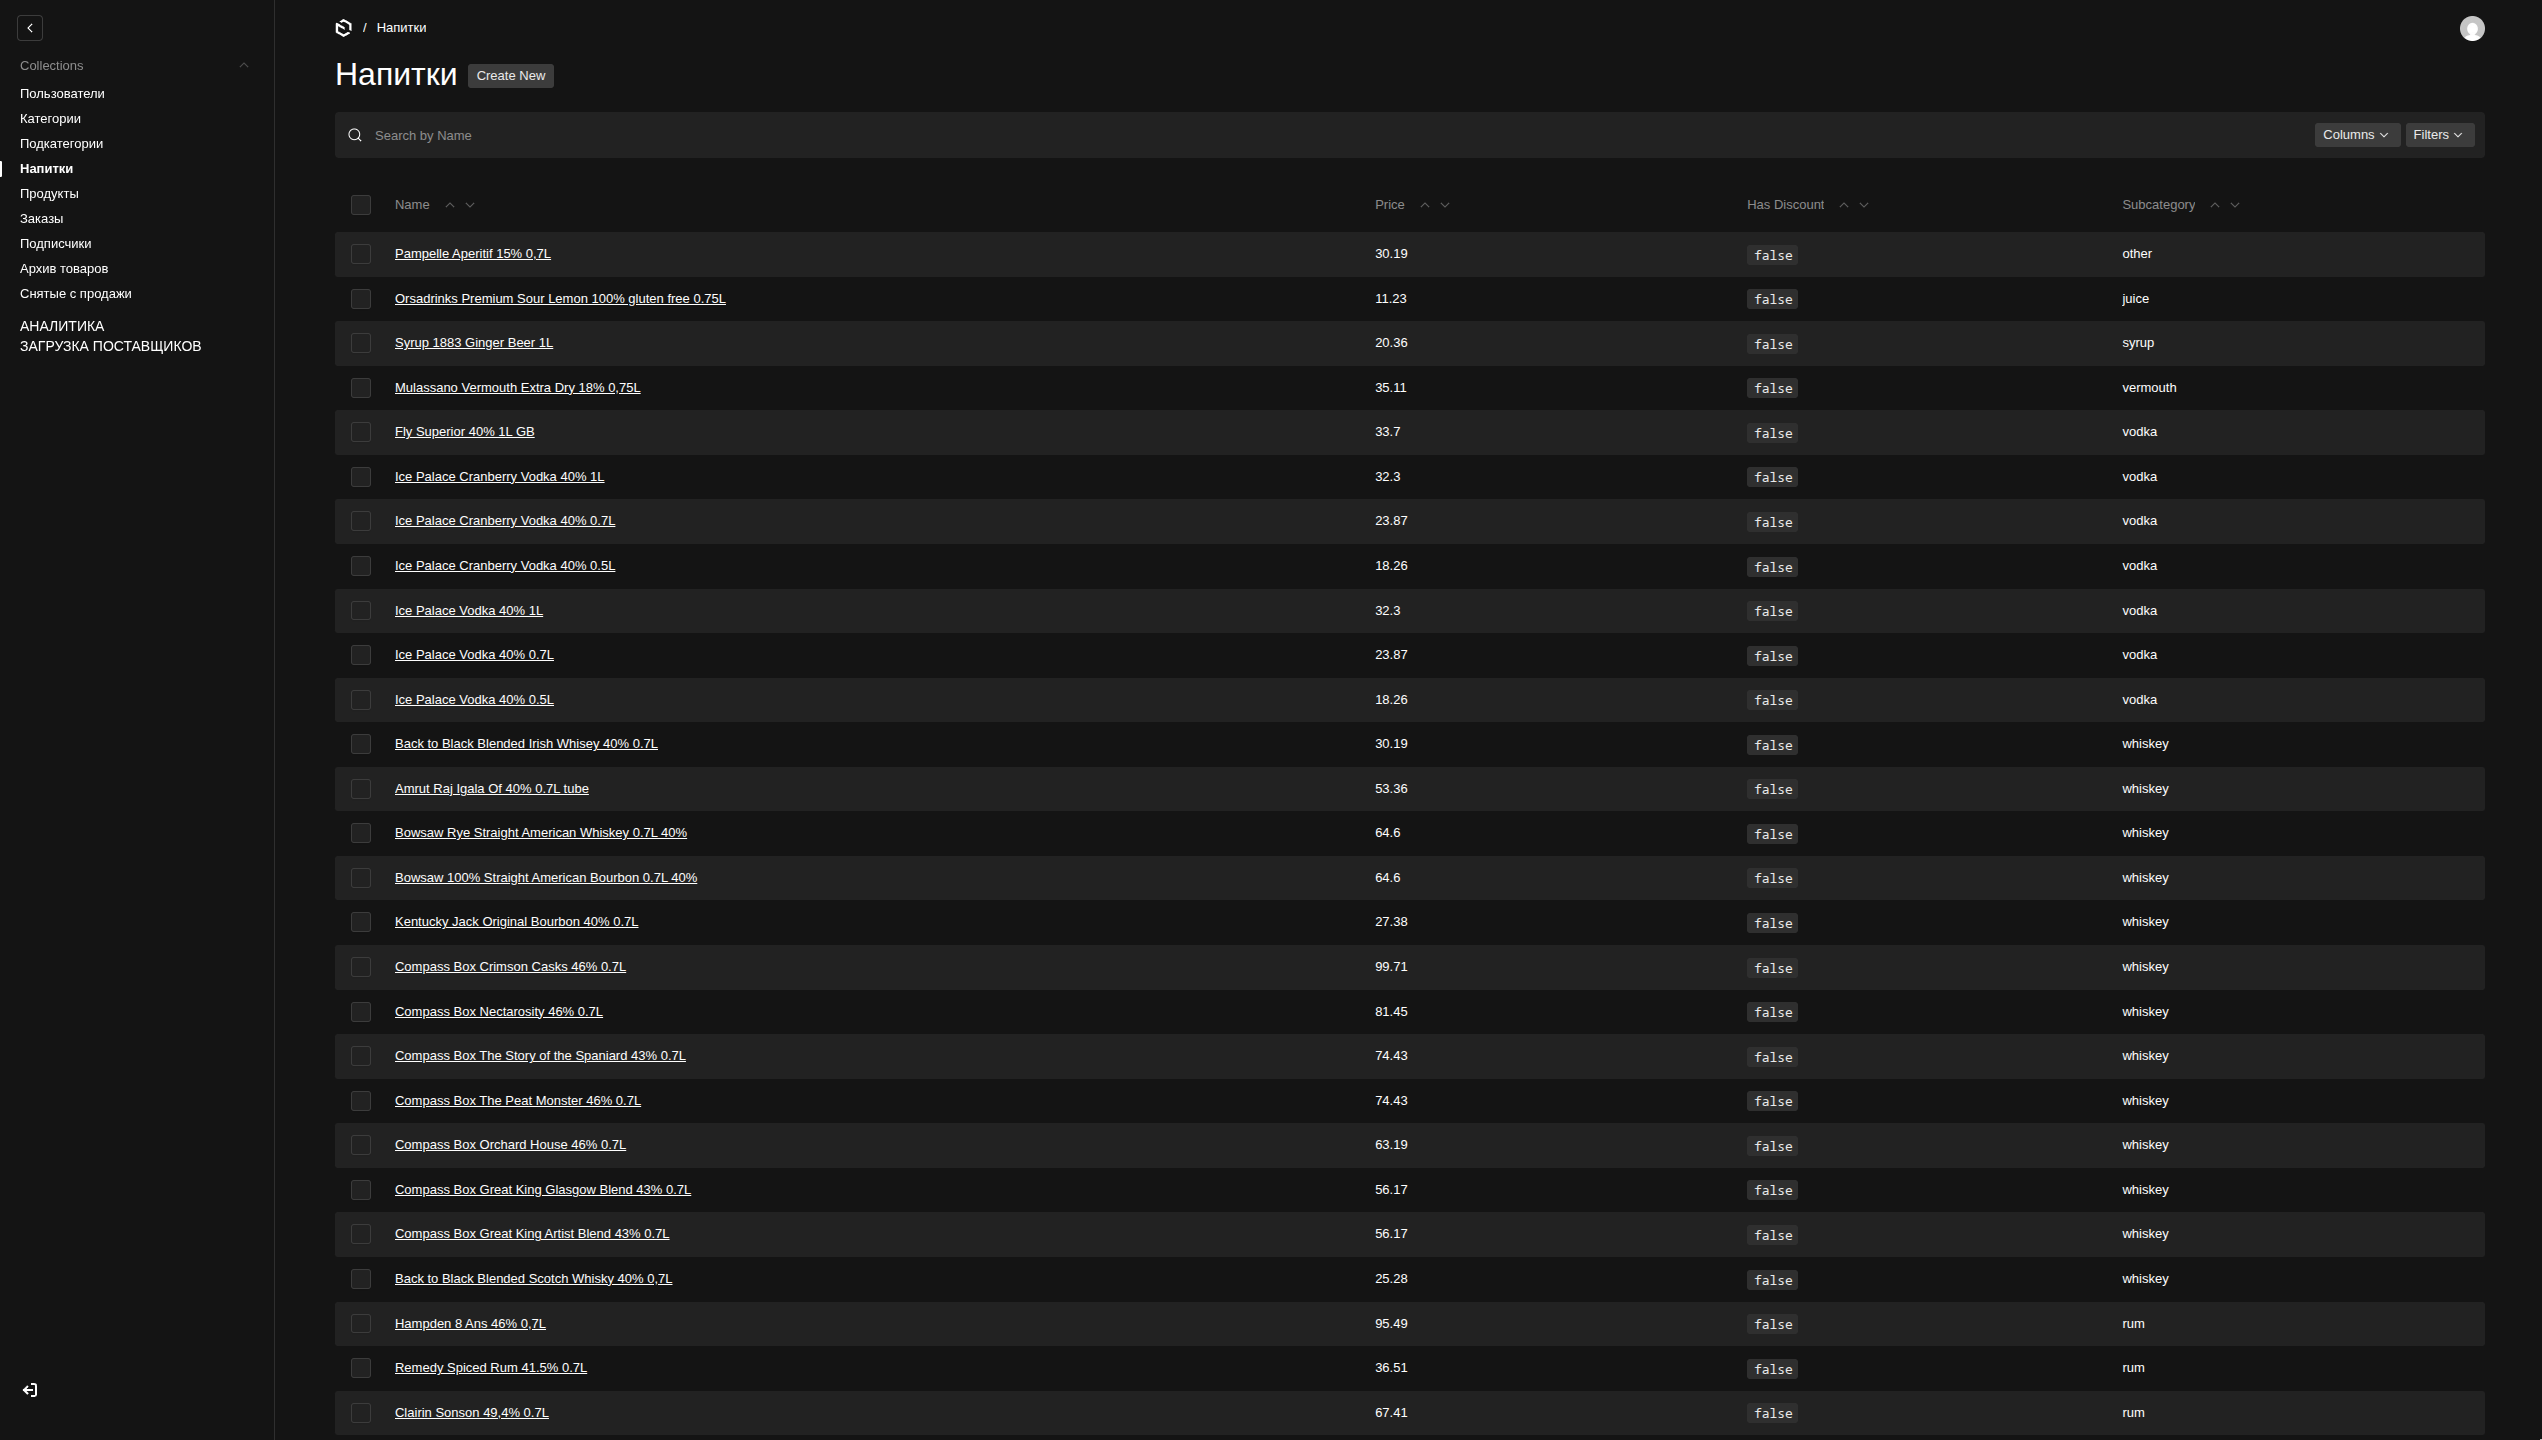Open Продукты collection

(x=49, y=194)
